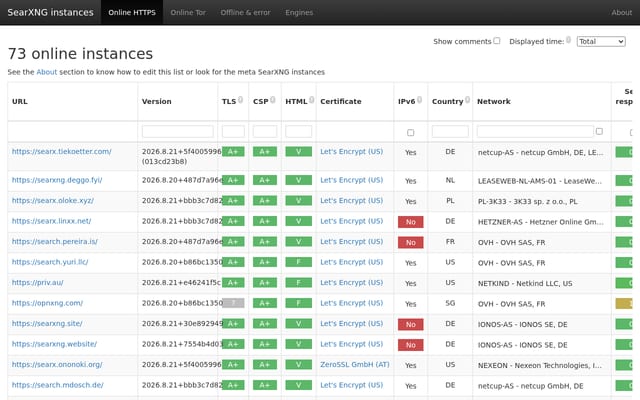Click red IPv6 No badge for searx.linxx.net
The height and width of the screenshot is (400, 640).
tap(411, 222)
